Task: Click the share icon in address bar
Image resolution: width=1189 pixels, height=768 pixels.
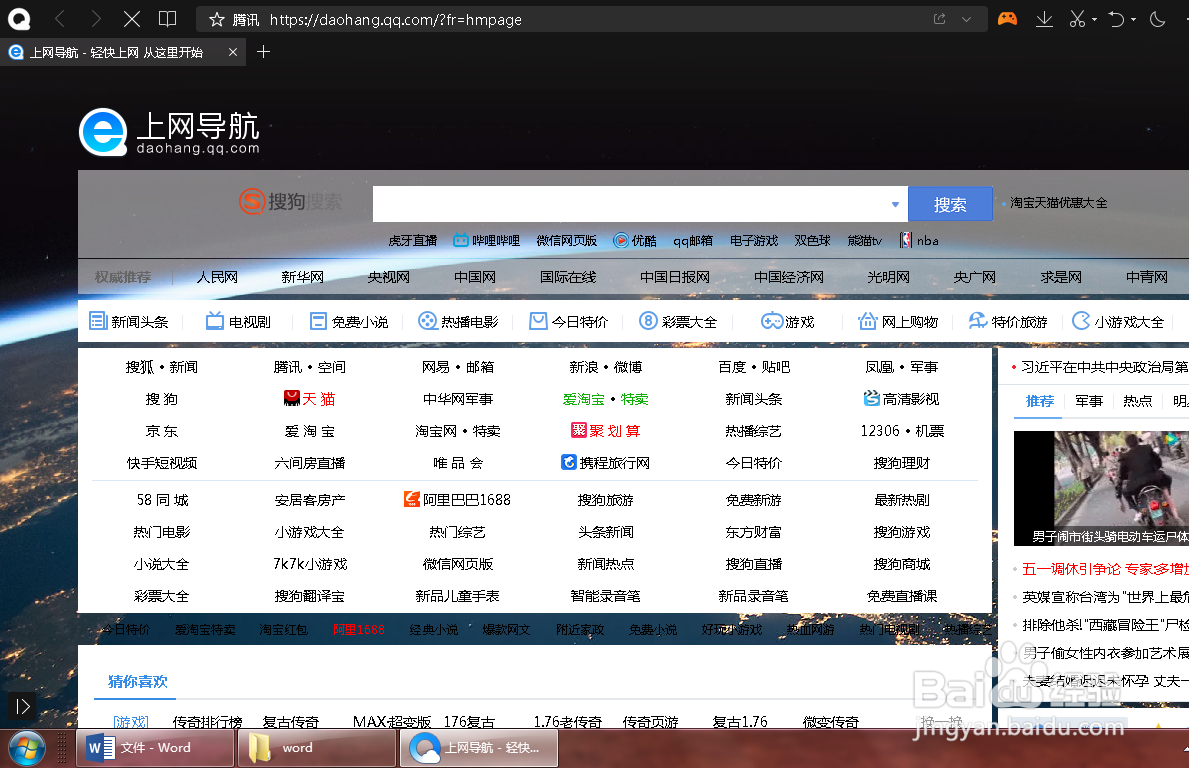Action: click(940, 19)
